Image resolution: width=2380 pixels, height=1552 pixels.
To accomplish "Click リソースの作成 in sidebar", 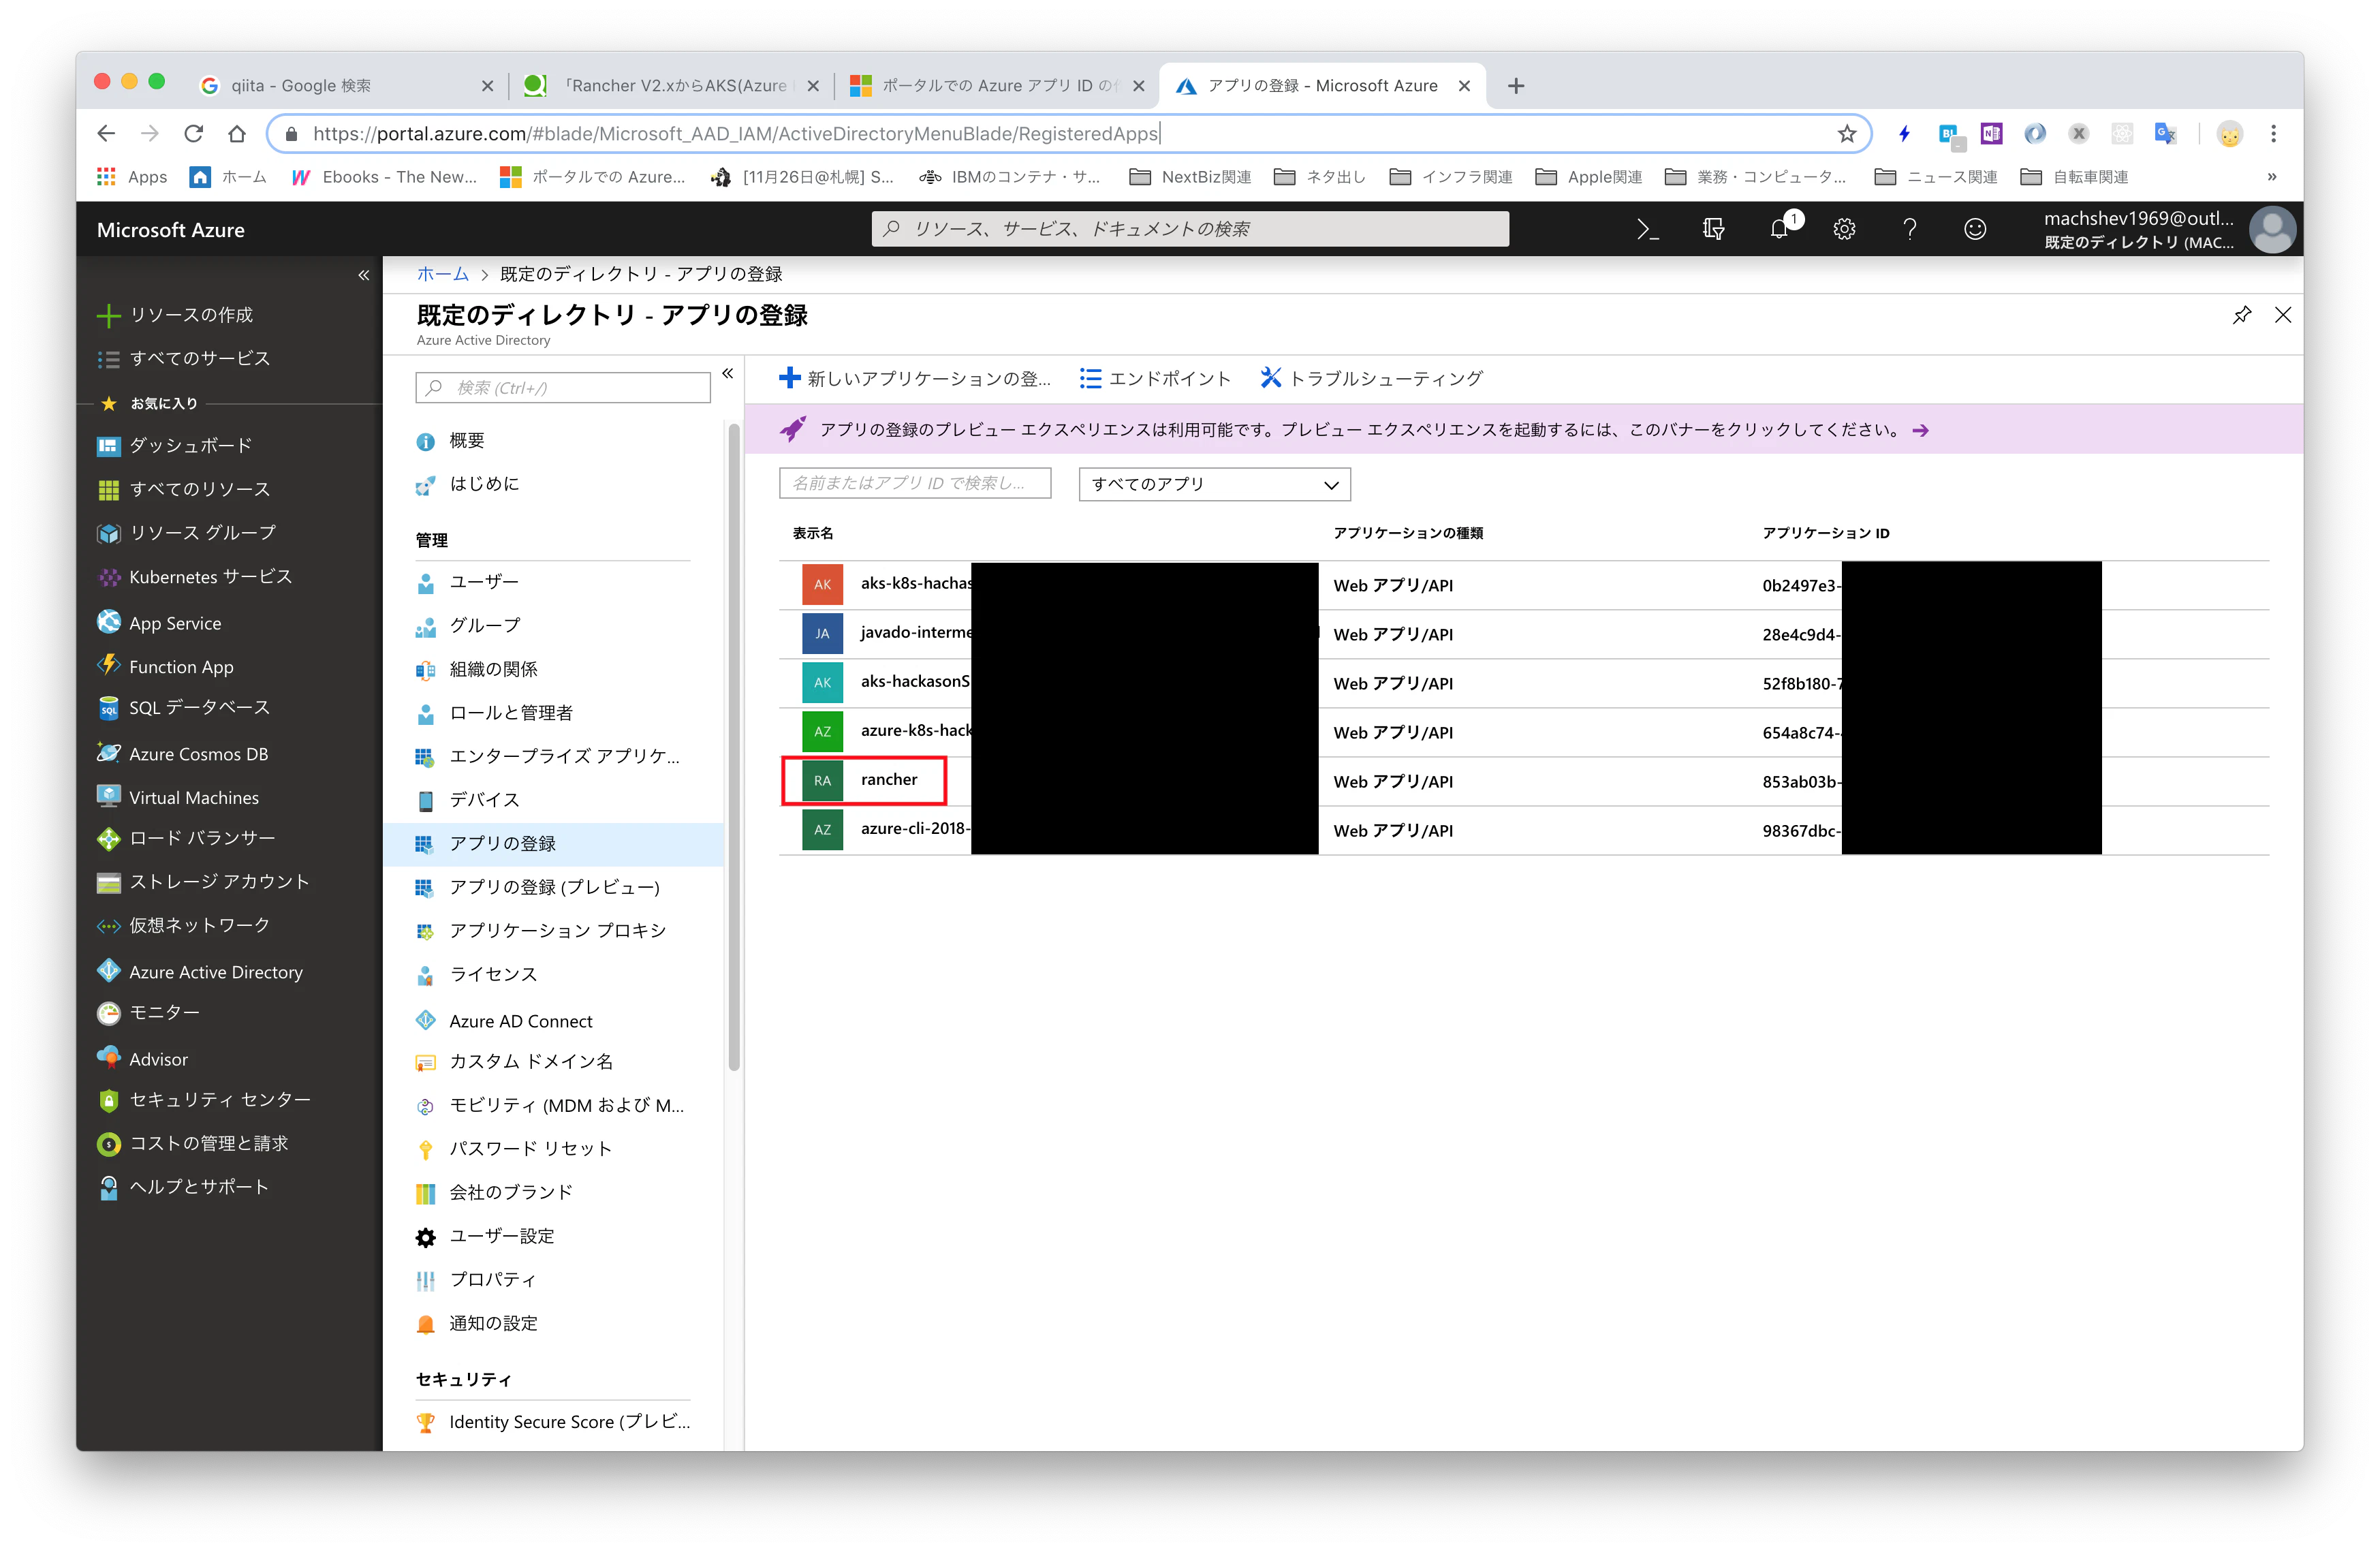I will (x=176, y=315).
